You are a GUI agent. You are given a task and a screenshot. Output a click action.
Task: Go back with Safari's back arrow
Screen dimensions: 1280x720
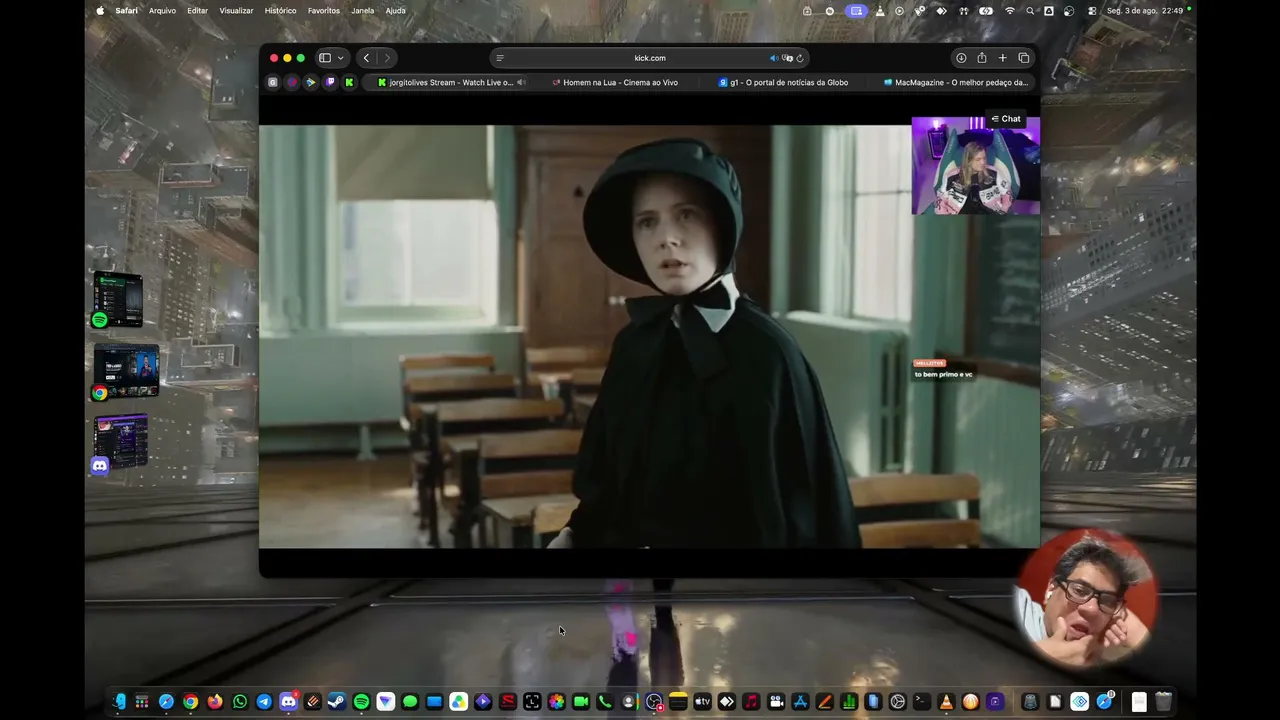point(366,58)
